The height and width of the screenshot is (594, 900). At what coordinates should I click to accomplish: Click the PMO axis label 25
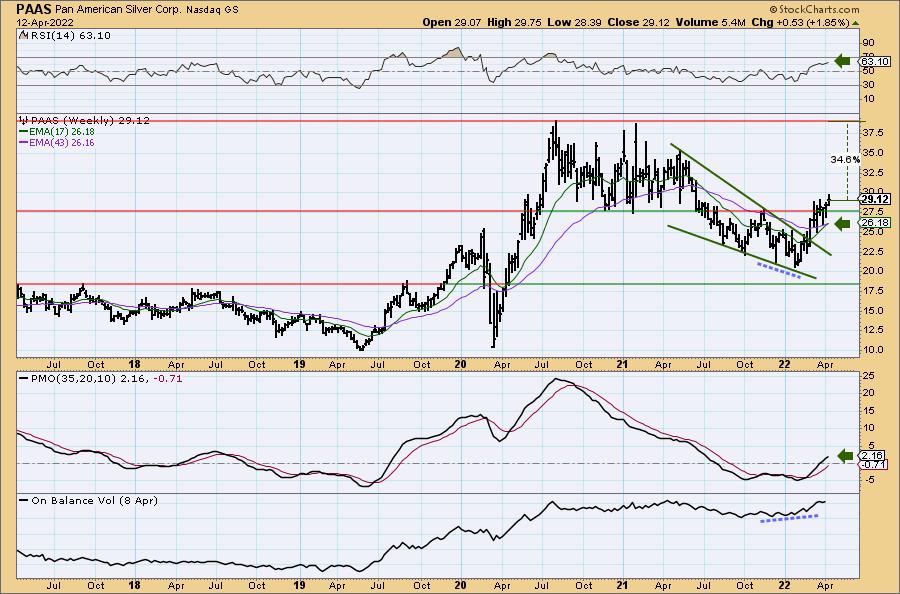point(868,375)
